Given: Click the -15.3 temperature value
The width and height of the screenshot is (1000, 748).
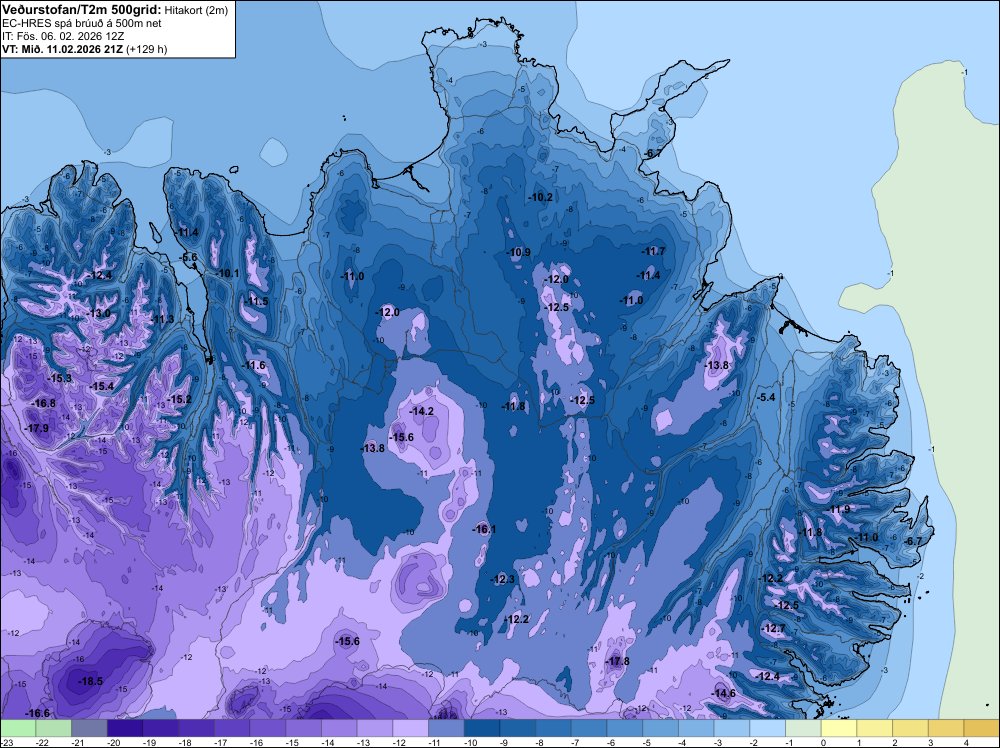Looking at the screenshot, I should (x=60, y=378).
